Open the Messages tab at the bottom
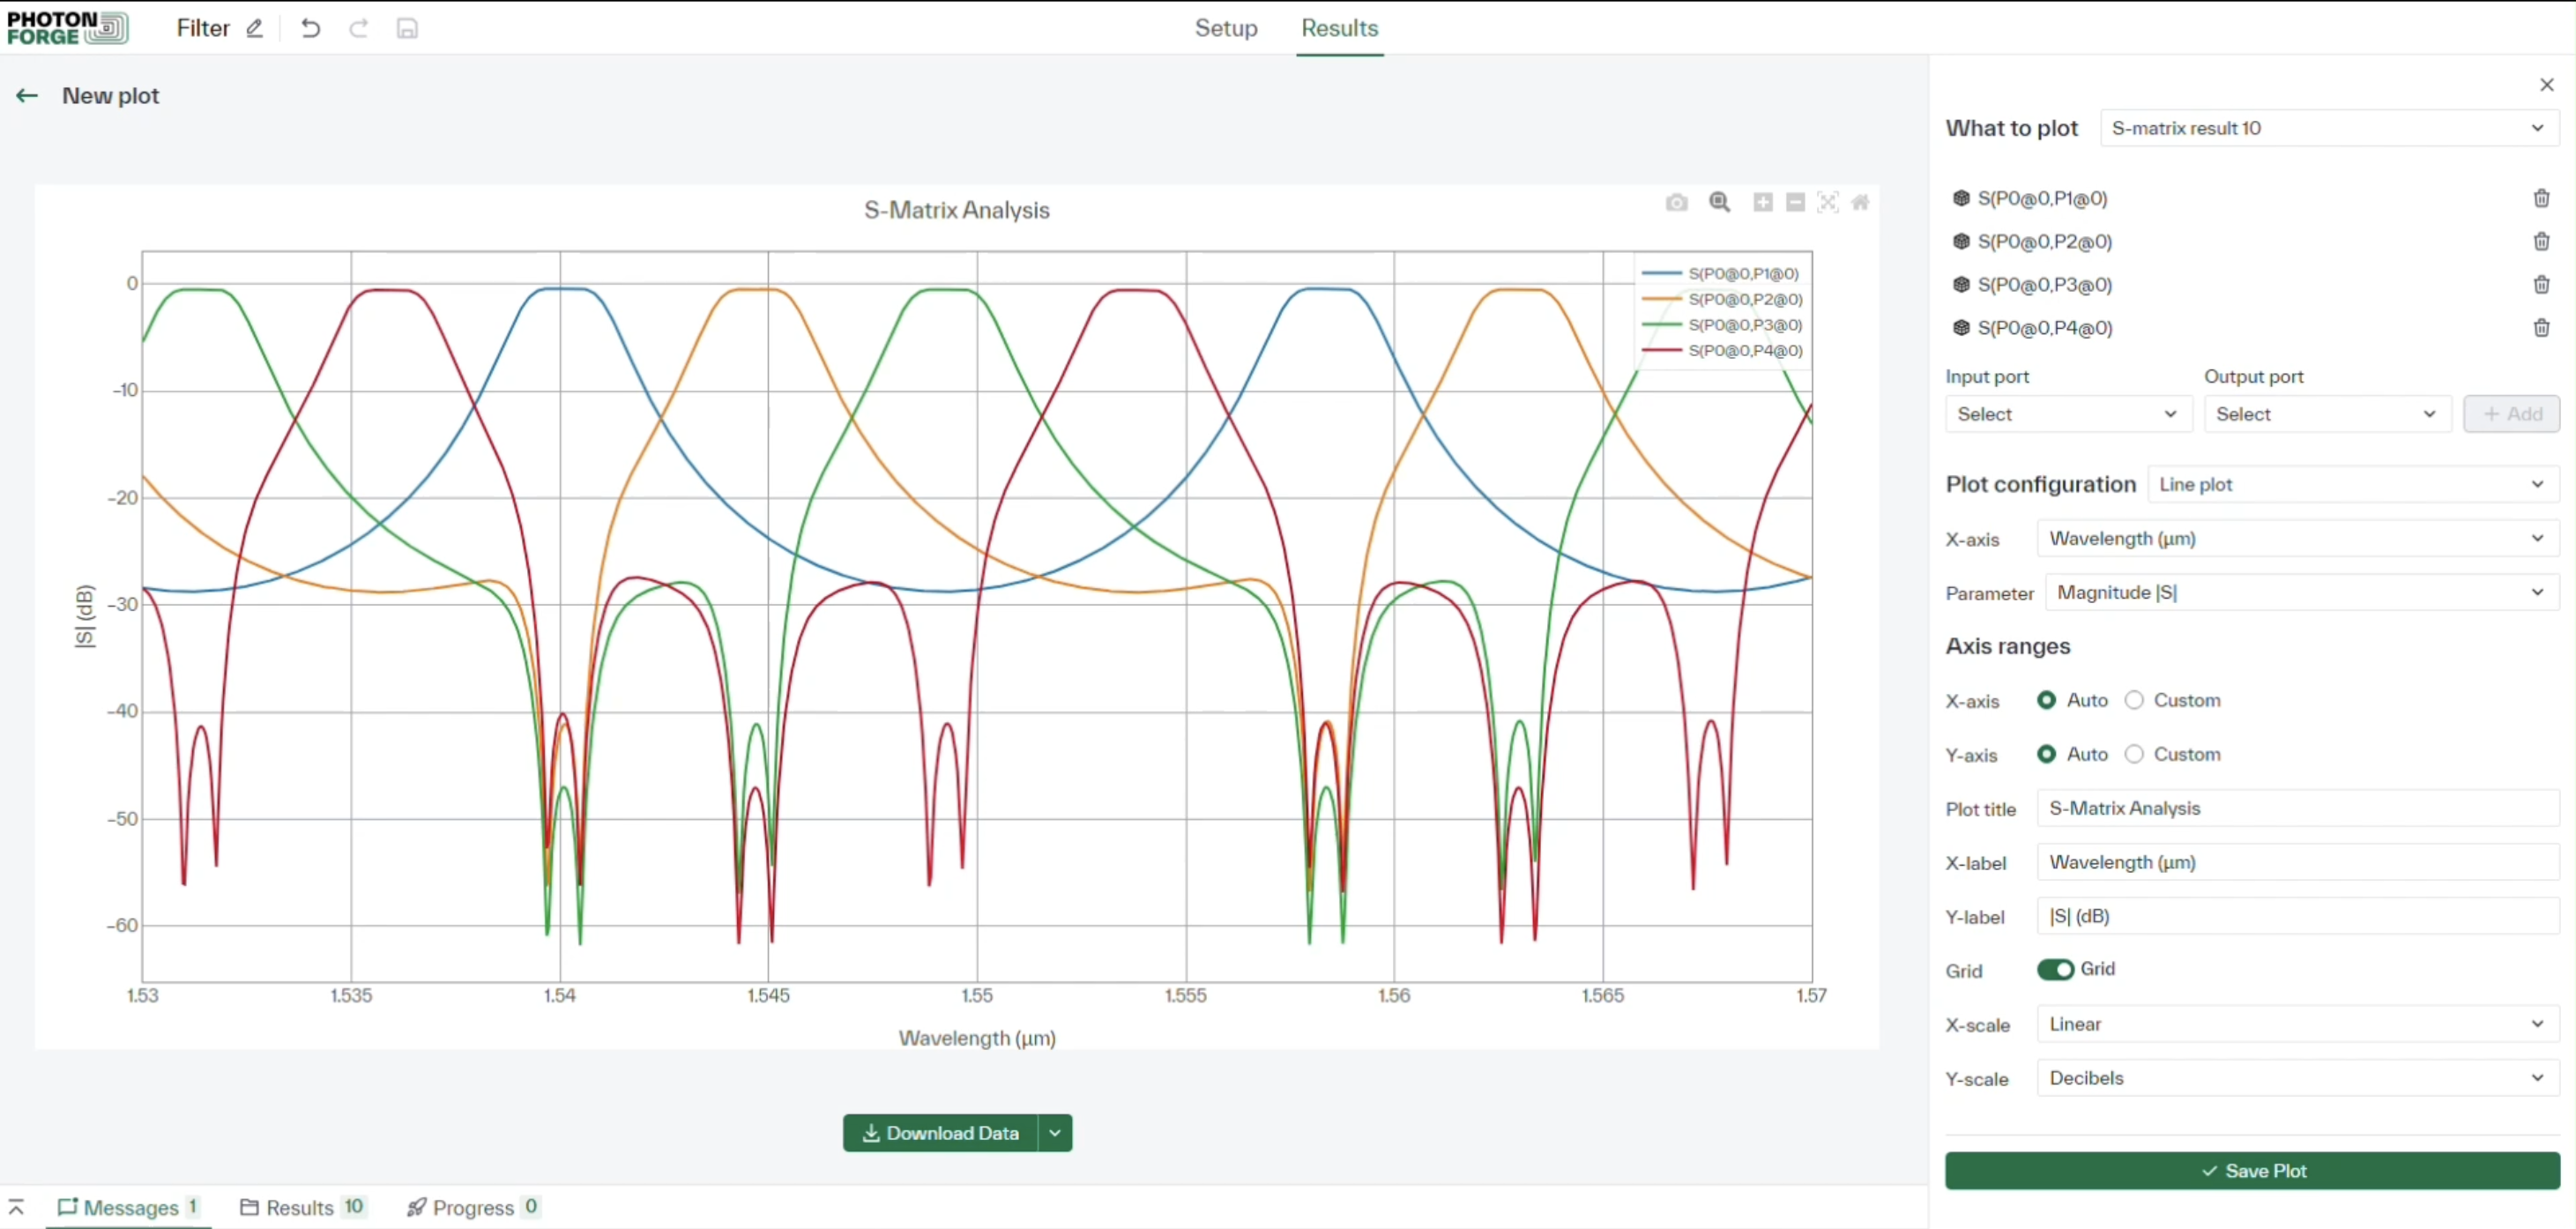The width and height of the screenshot is (2576, 1229). tap(128, 1206)
